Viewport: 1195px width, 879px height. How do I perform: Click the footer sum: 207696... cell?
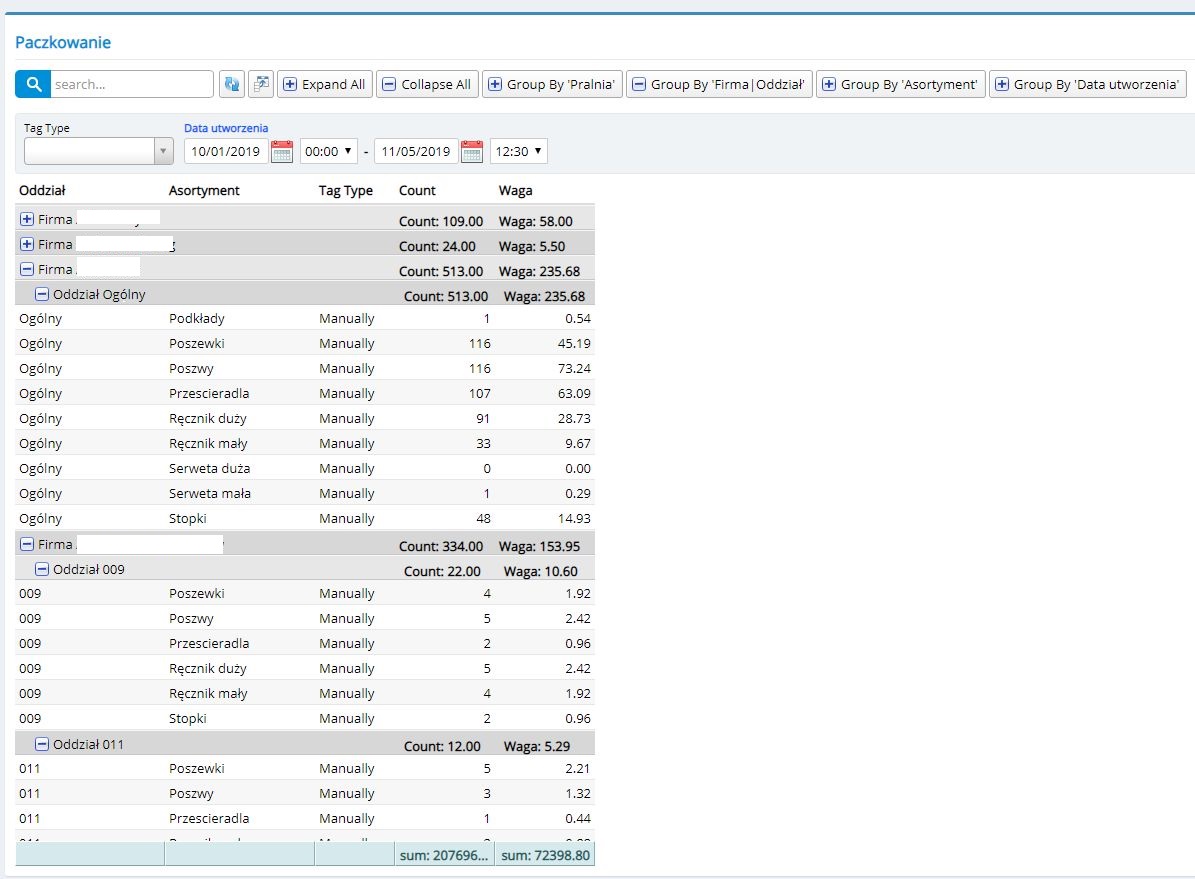click(x=444, y=855)
